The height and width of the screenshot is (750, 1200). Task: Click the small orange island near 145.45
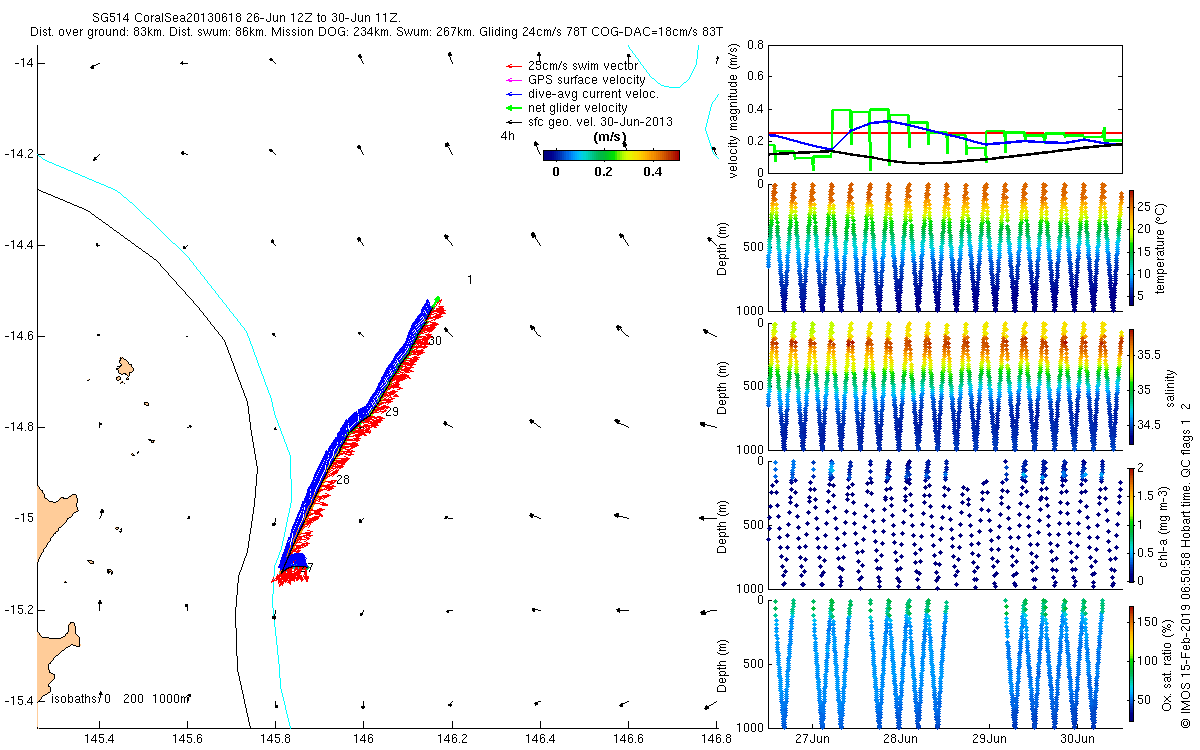[x=125, y=368]
